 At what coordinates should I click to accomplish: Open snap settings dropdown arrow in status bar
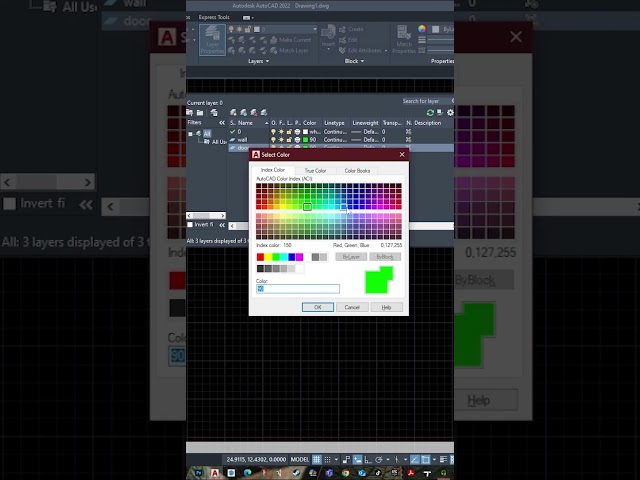336,460
